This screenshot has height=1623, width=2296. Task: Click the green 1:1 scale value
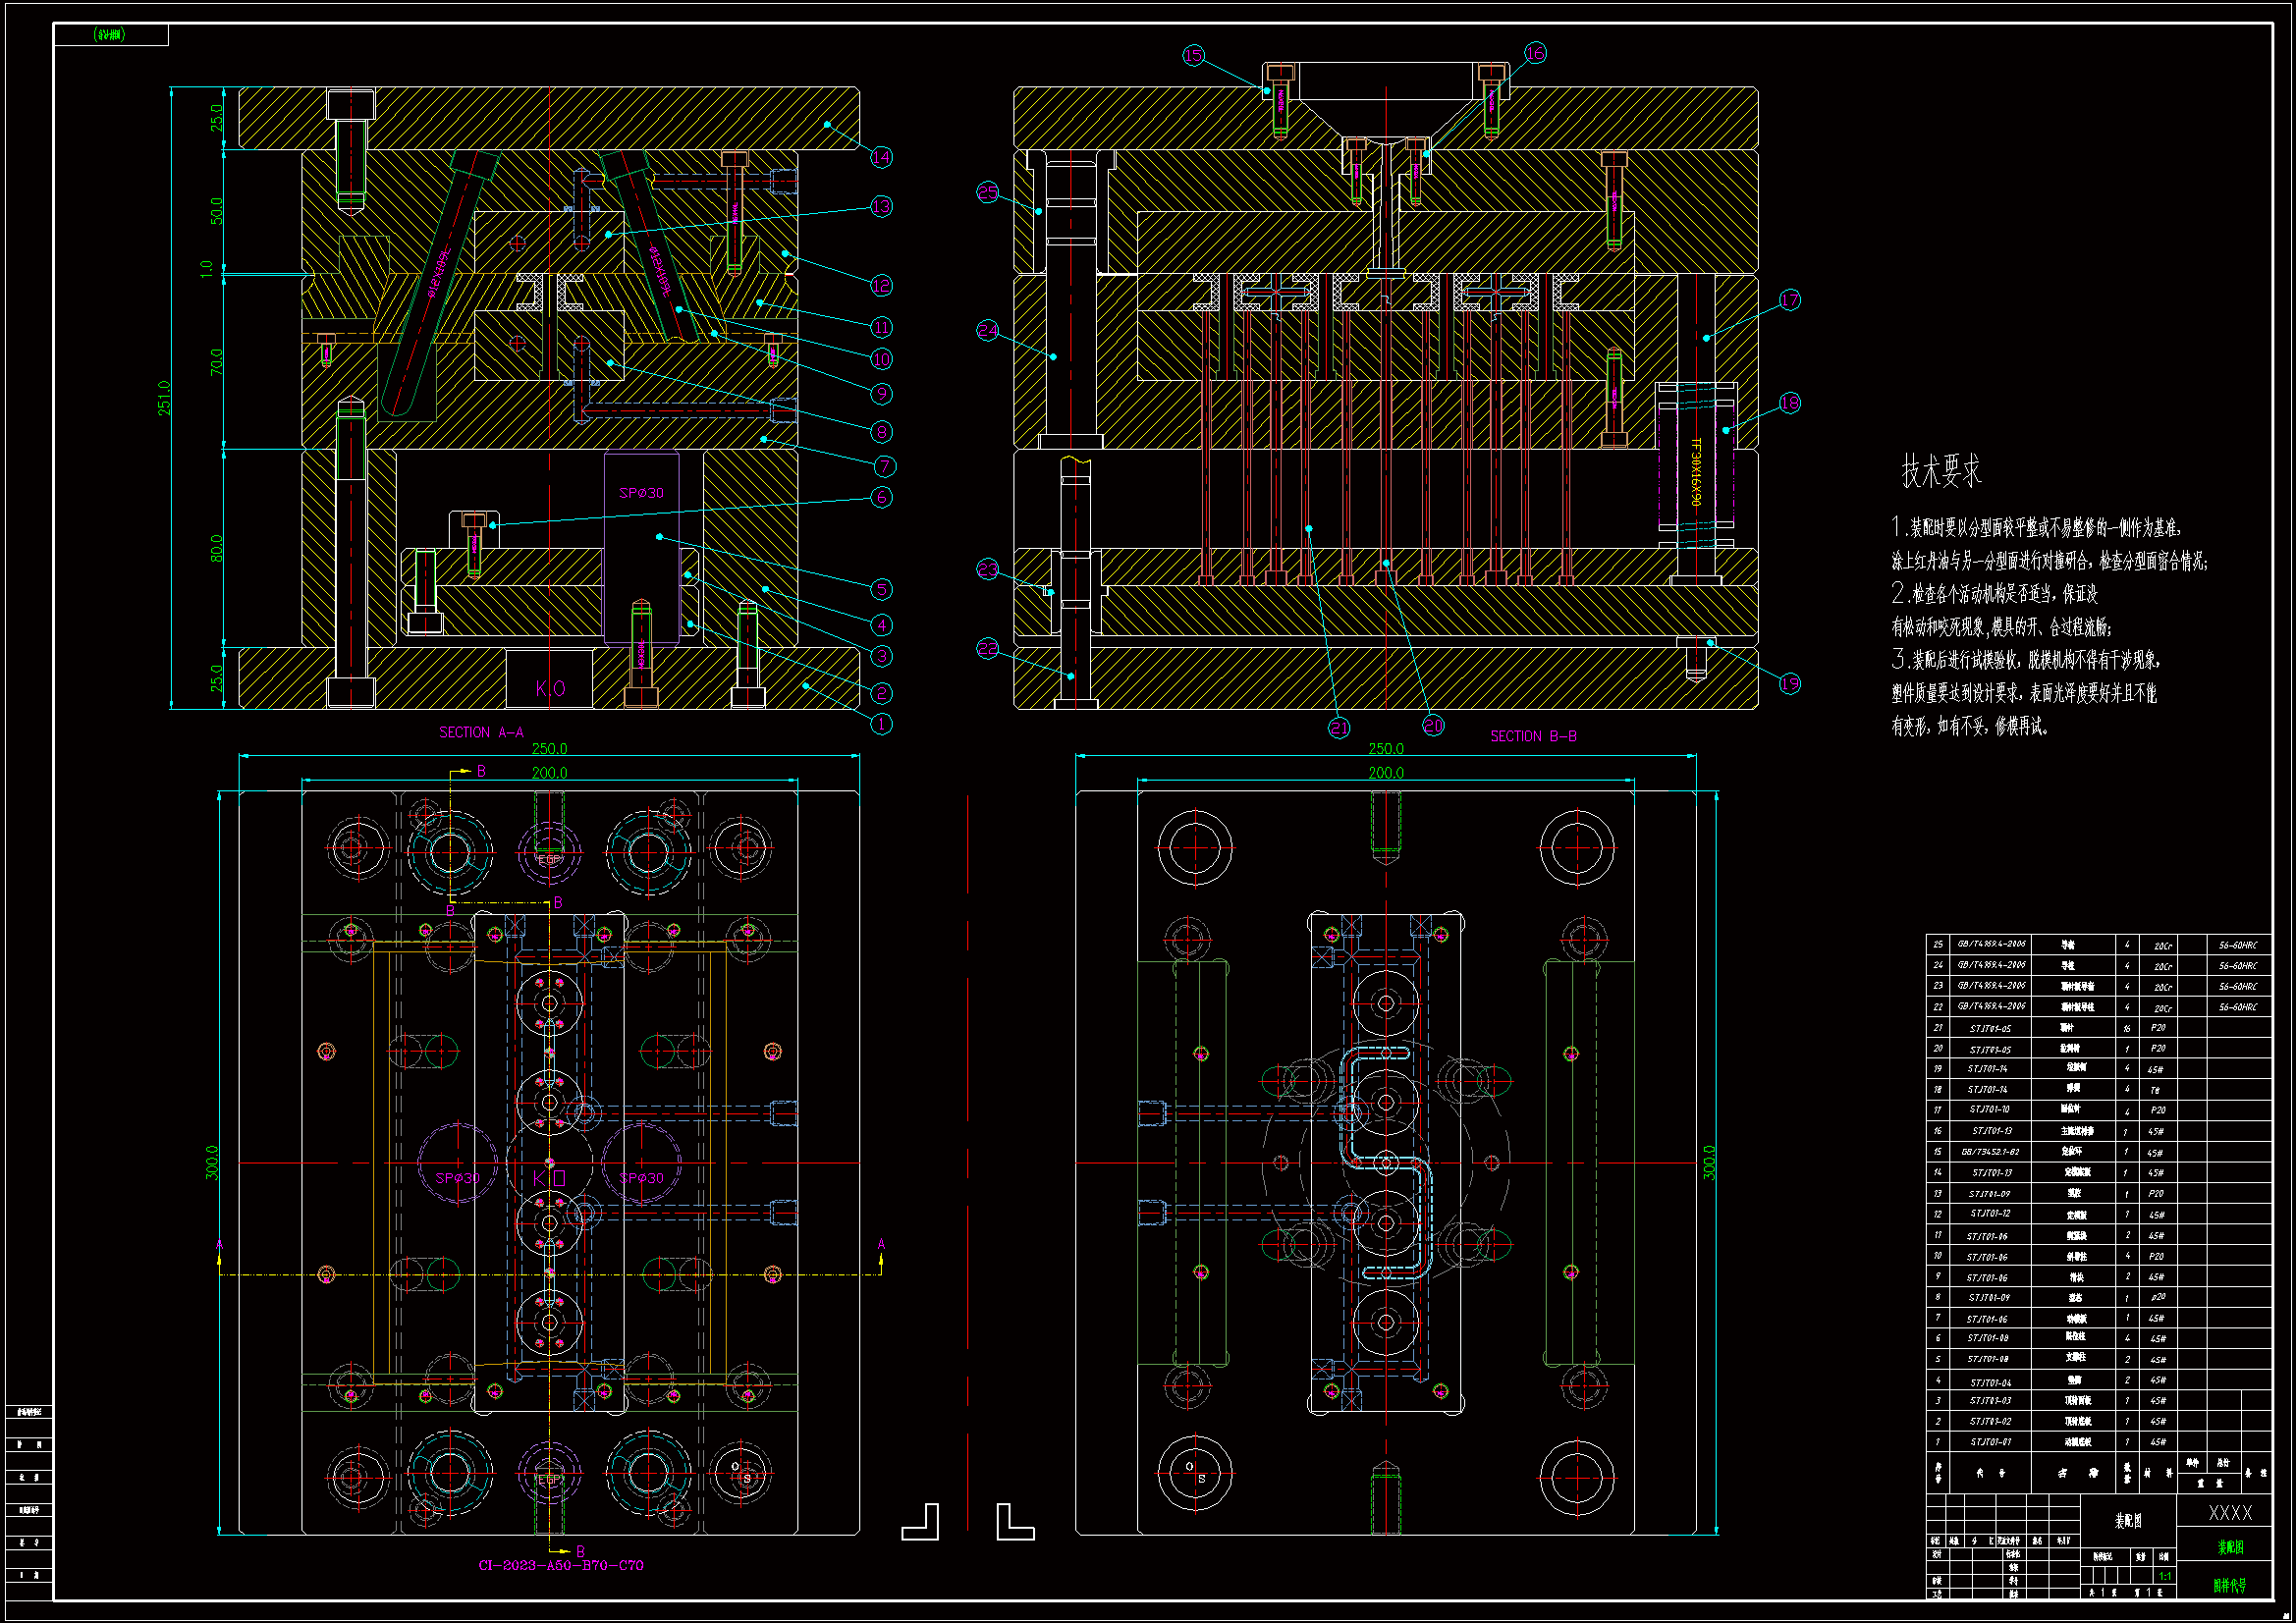pyautogui.click(x=2164, y=1576)
